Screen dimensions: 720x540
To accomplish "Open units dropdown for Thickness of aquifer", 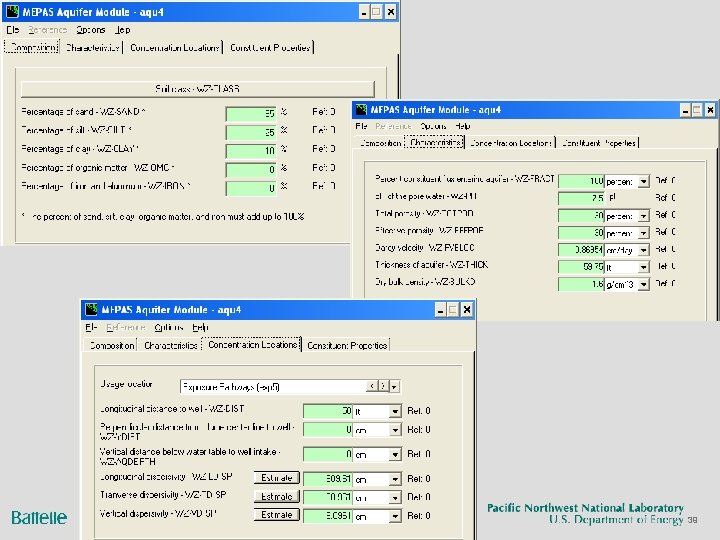I will point(644,267).
